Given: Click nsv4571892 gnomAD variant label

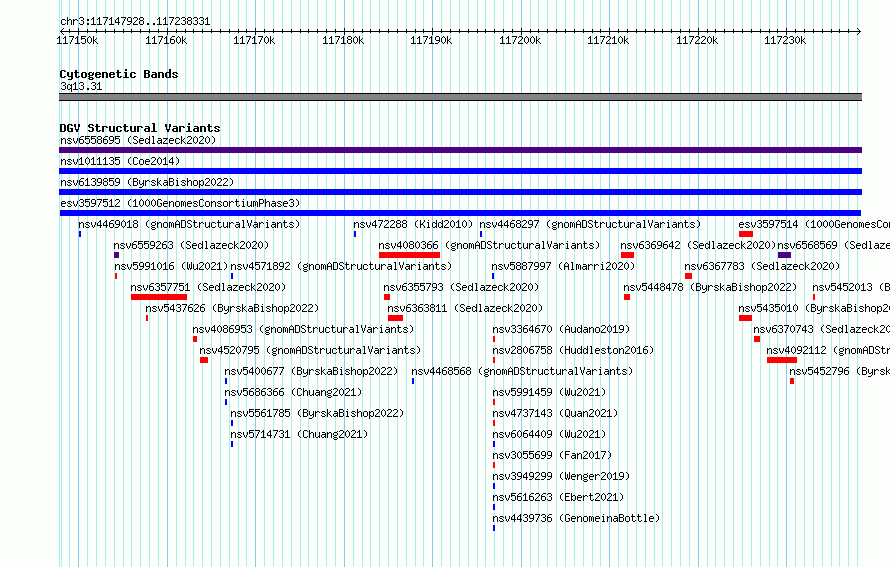Looking at the screenshot, I should click(341, 266).
